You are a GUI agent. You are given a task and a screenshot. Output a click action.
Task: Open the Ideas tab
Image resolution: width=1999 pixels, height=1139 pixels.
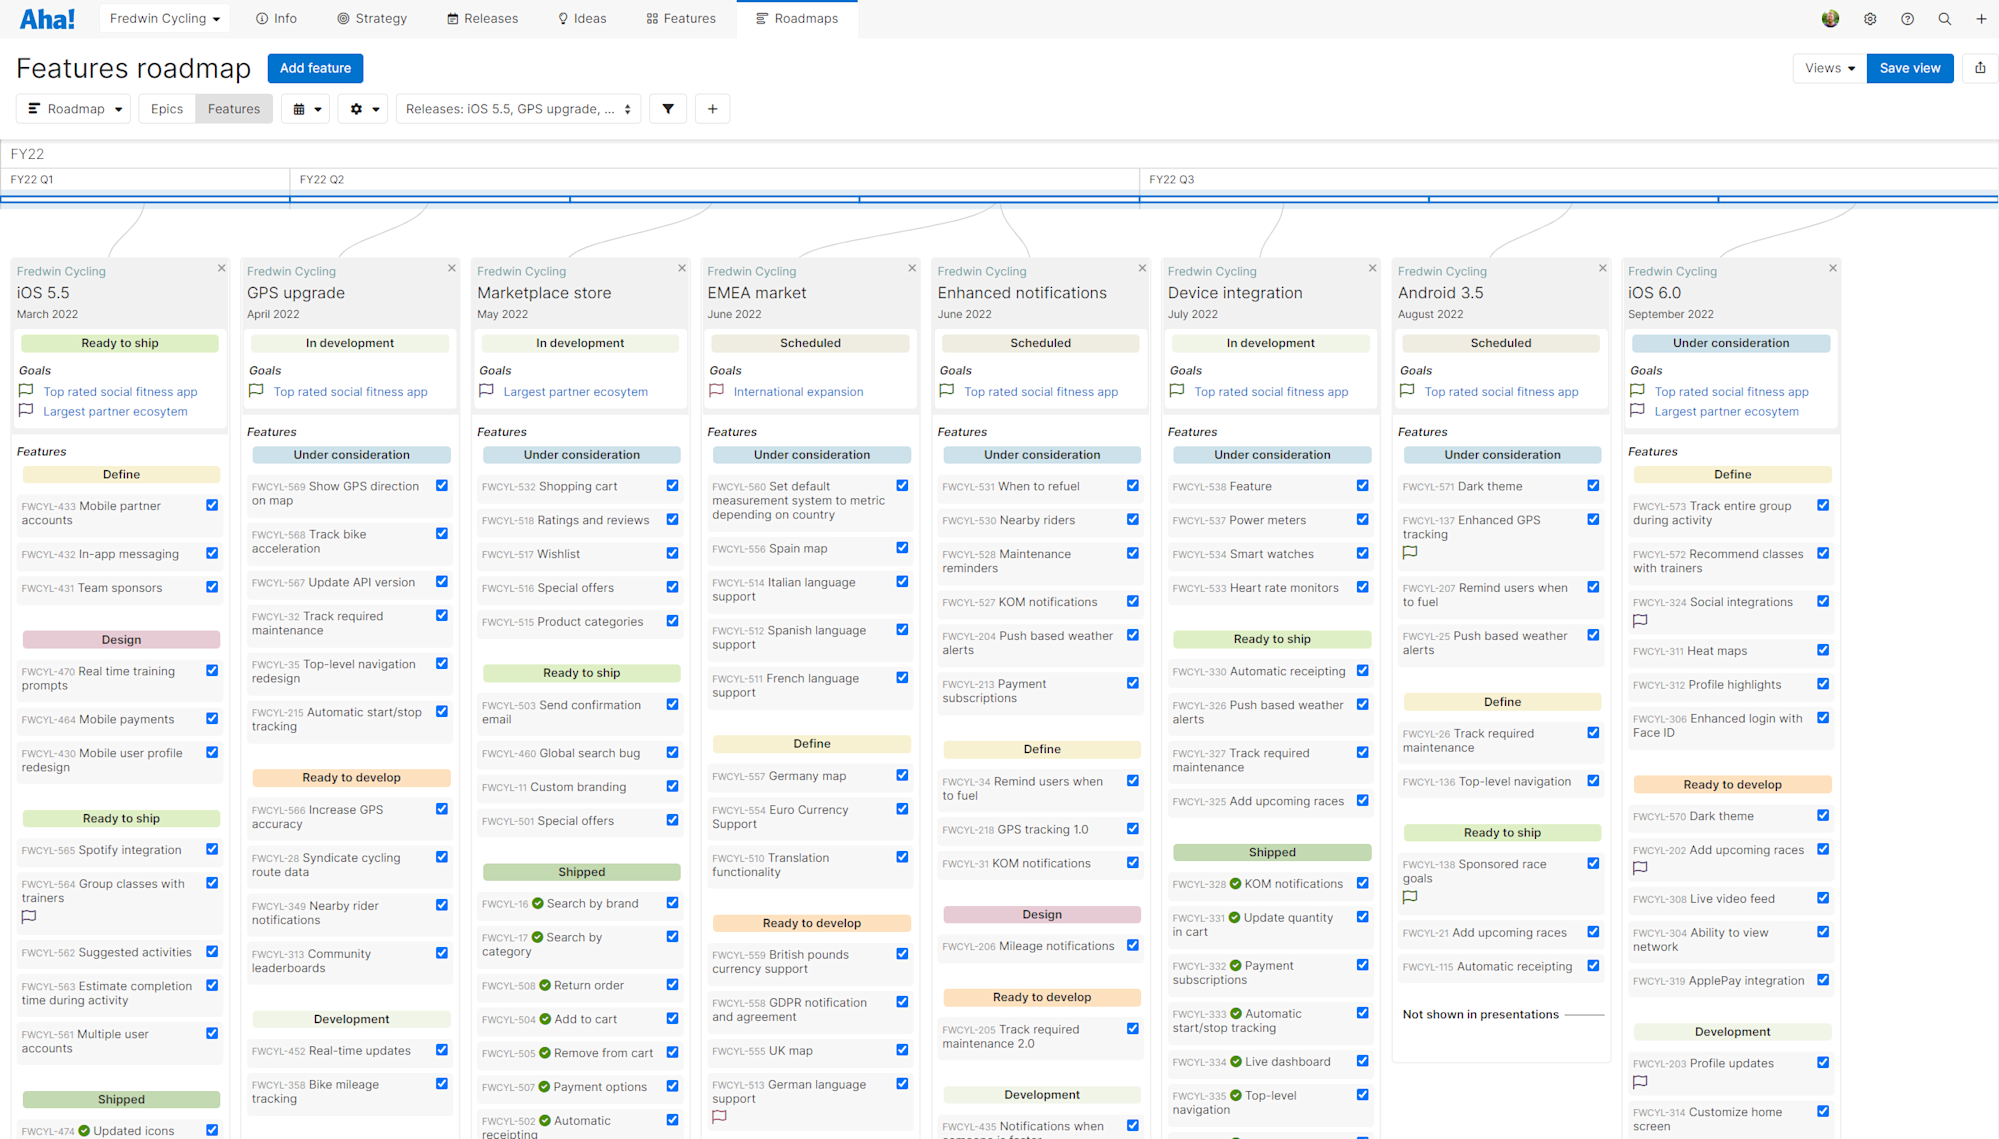point(582,18)
